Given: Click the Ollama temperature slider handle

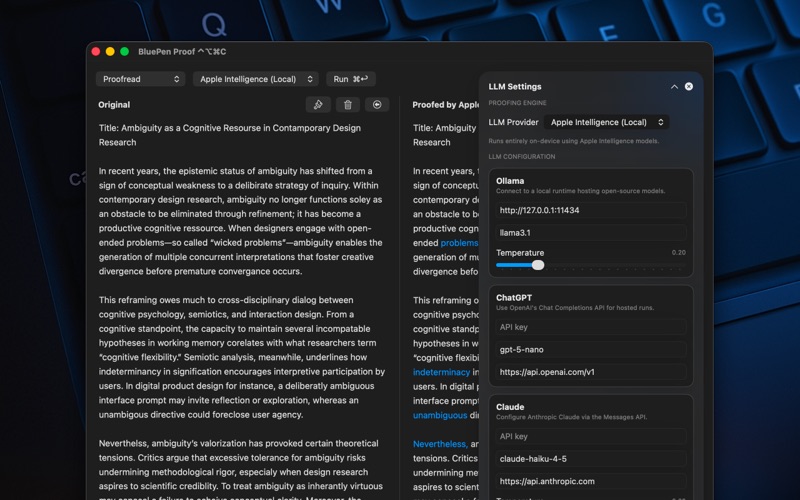Looking at the screenshot, I should (x=538, y=265).
